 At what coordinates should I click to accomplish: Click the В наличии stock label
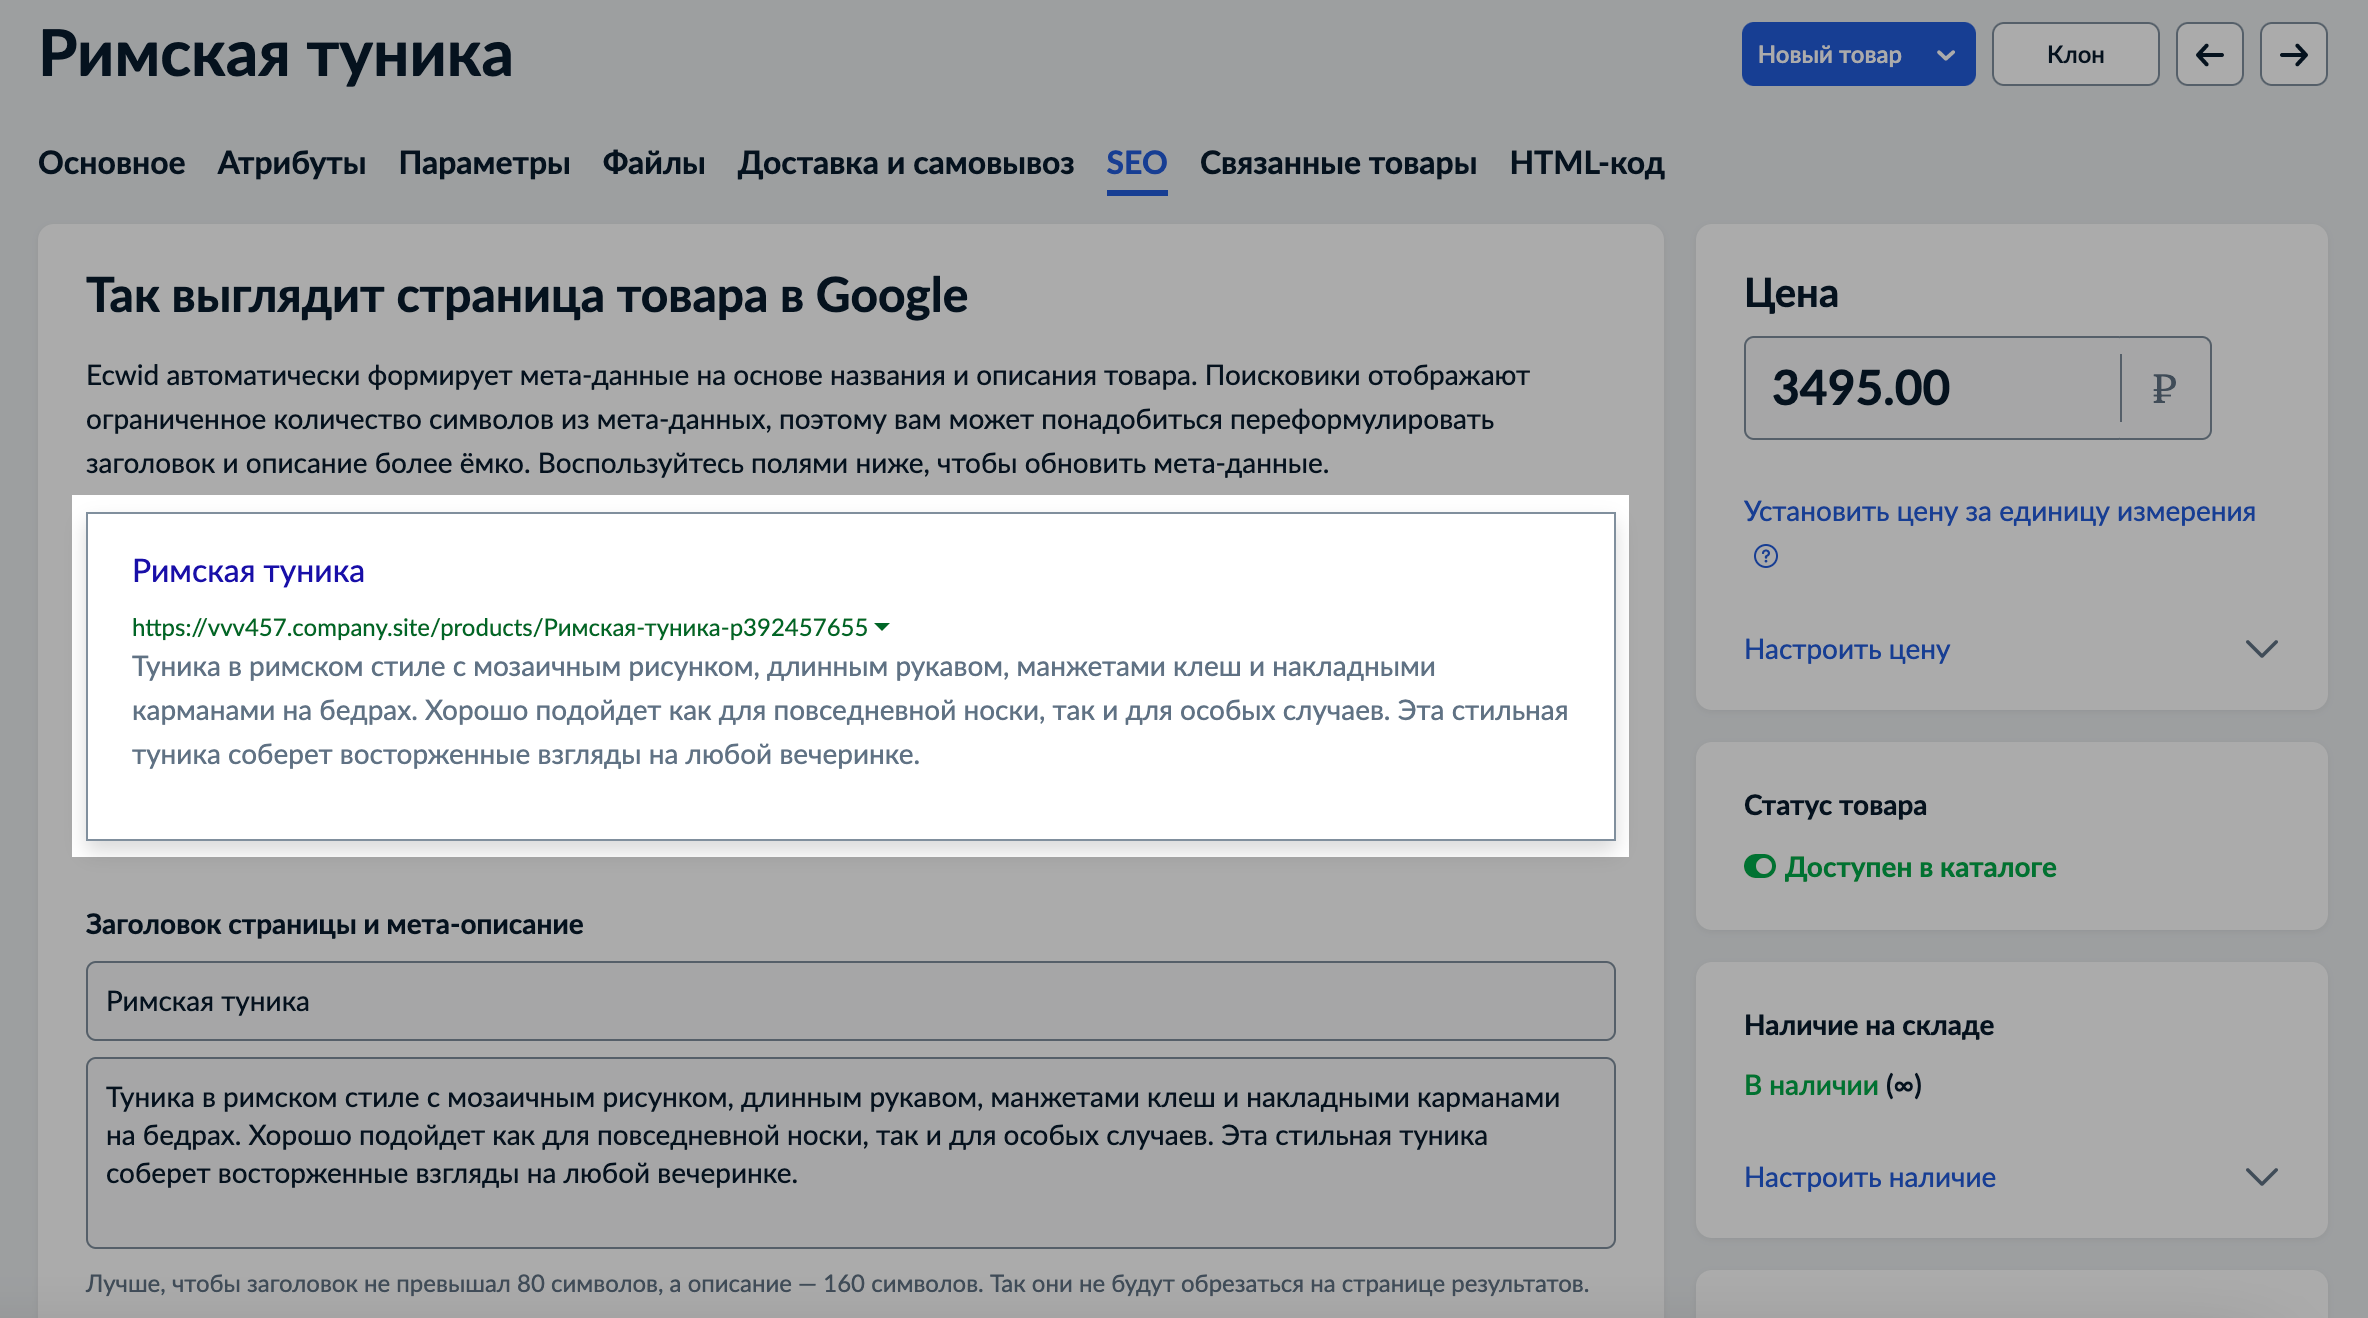(x=1811, y=1085)
